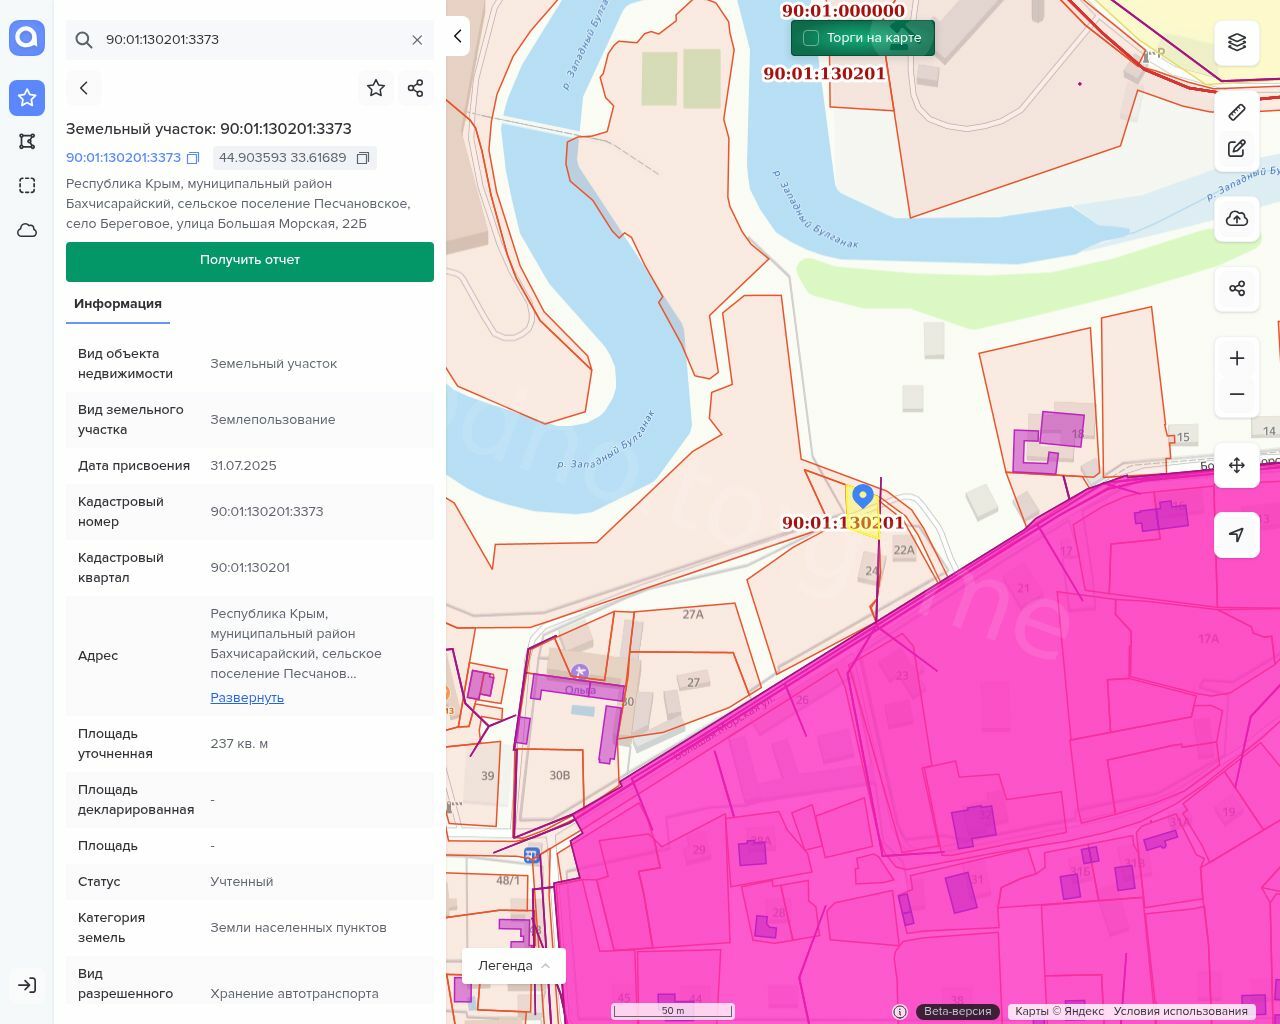Add parcel to favorites with star icon
1280x1024 pixels.
376,88
